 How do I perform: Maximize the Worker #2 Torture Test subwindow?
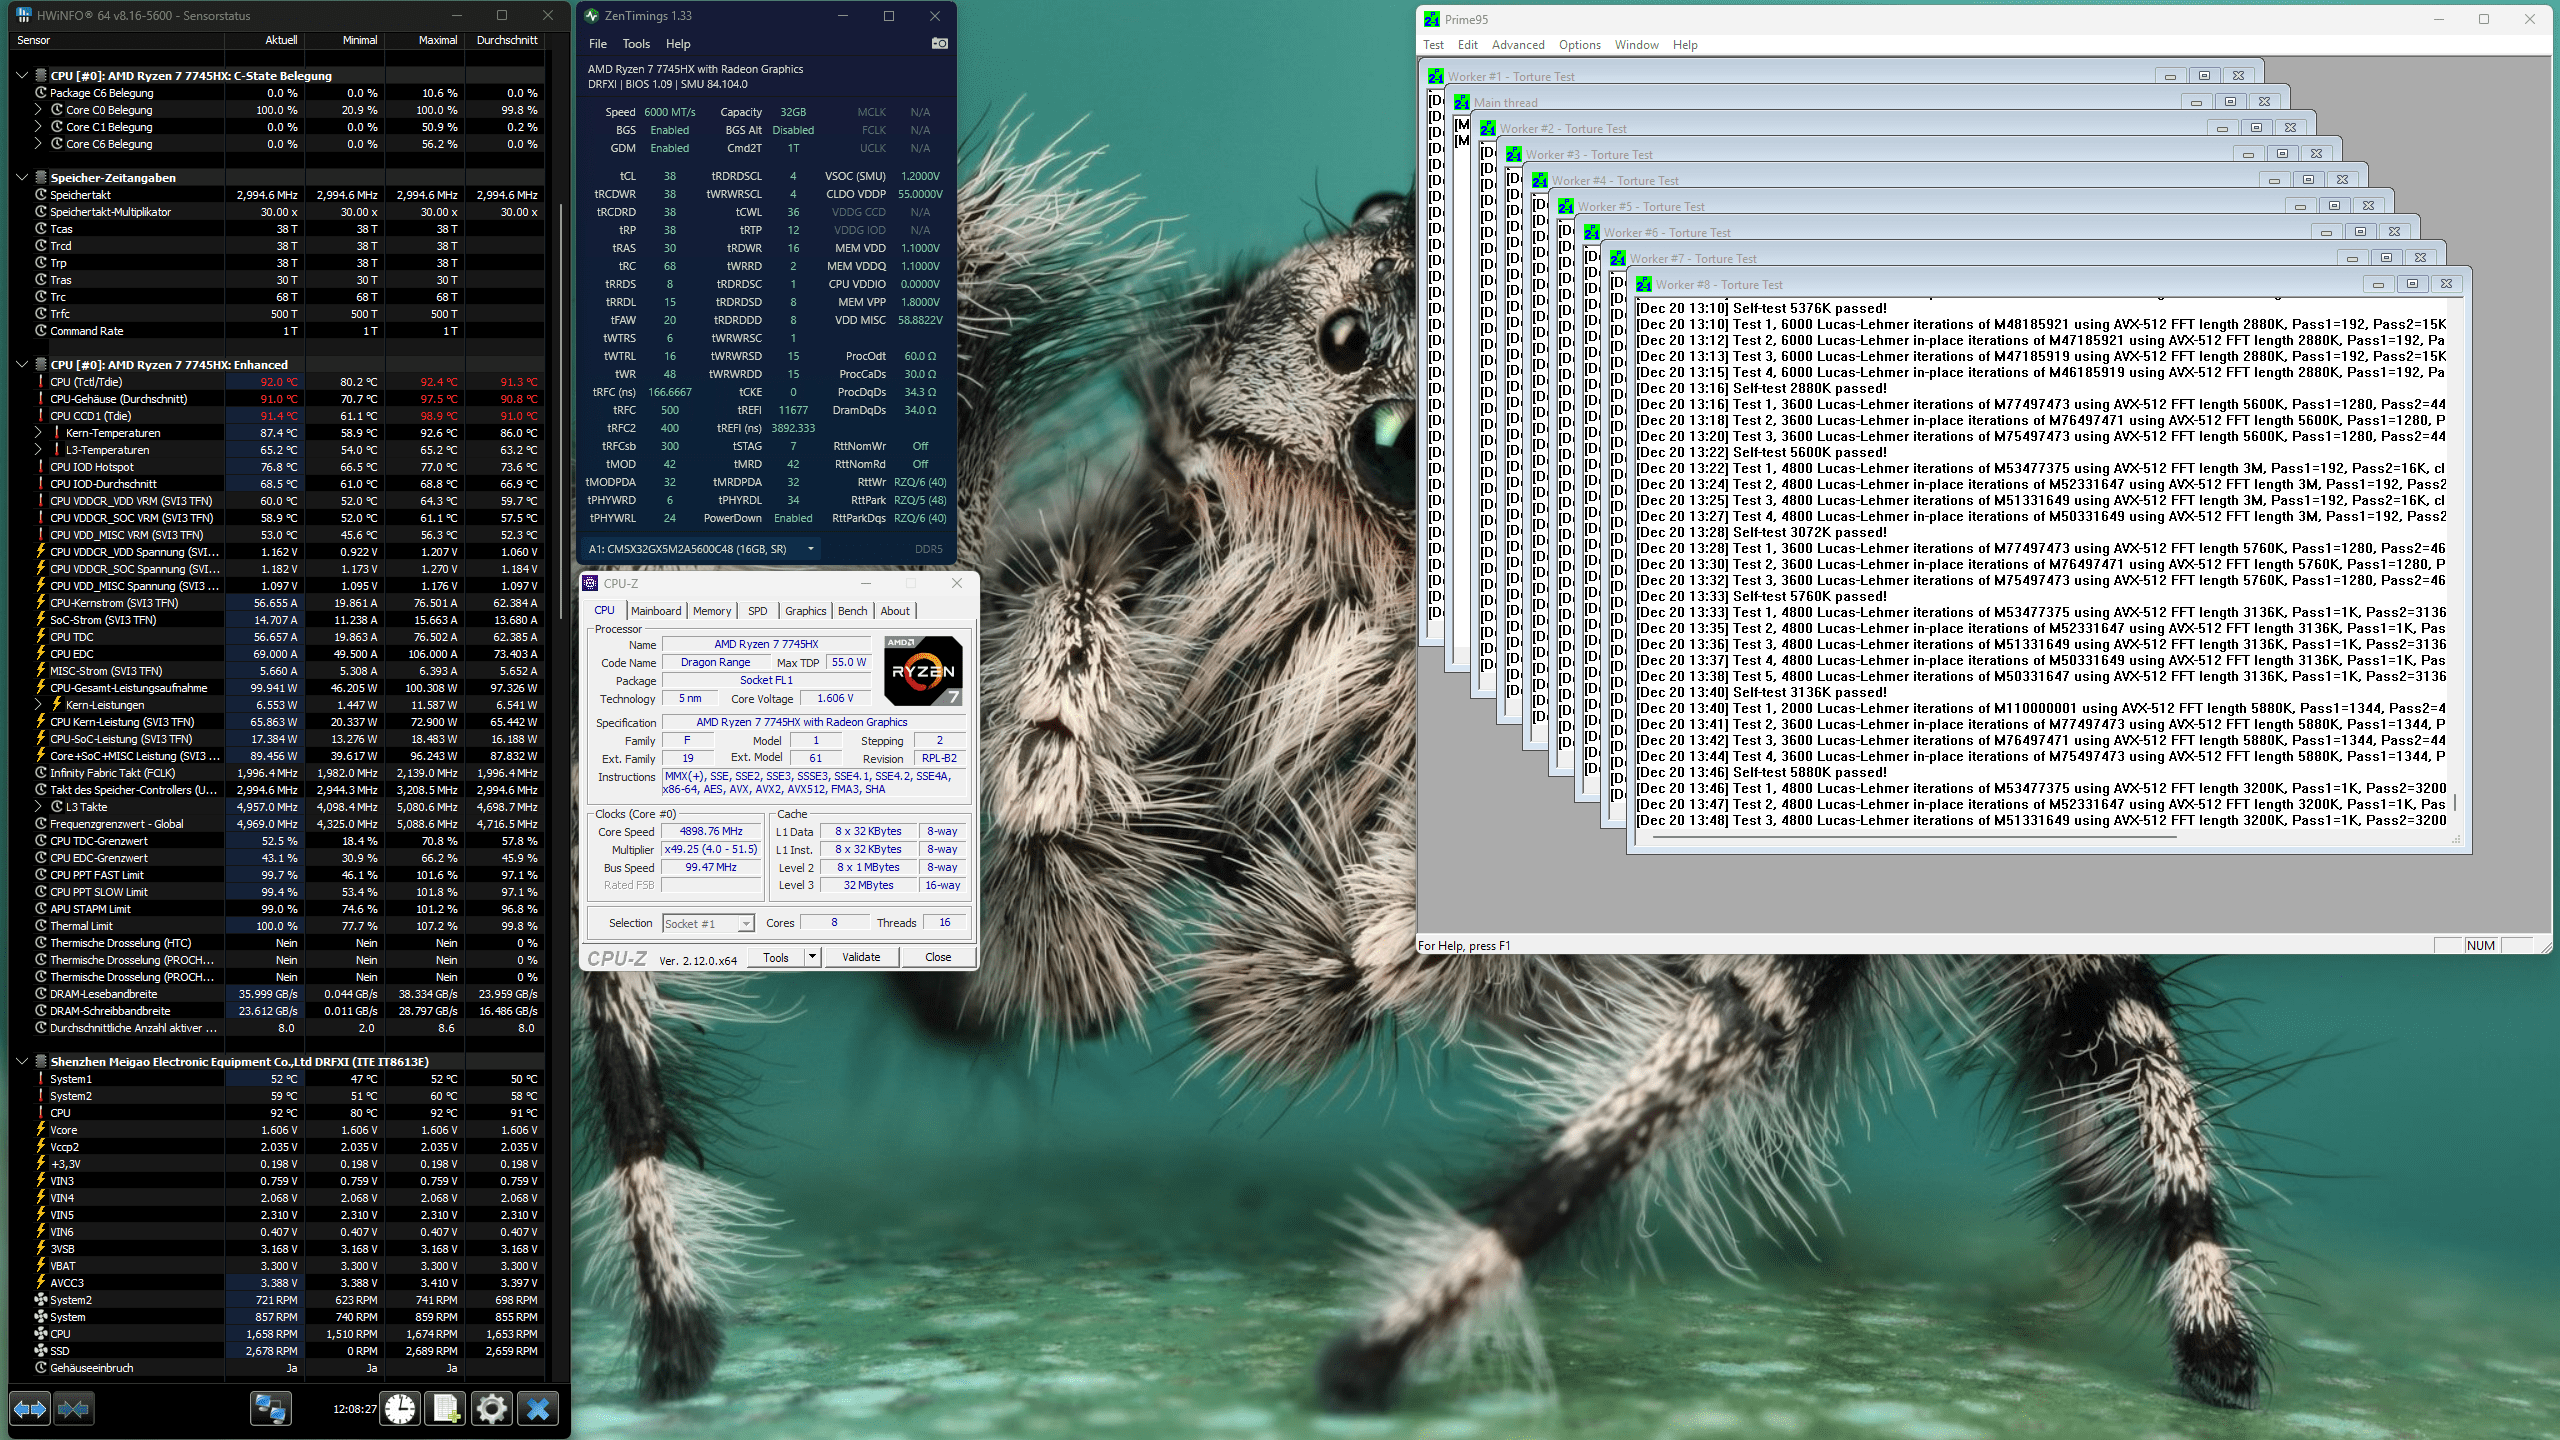coord(2256,128)
